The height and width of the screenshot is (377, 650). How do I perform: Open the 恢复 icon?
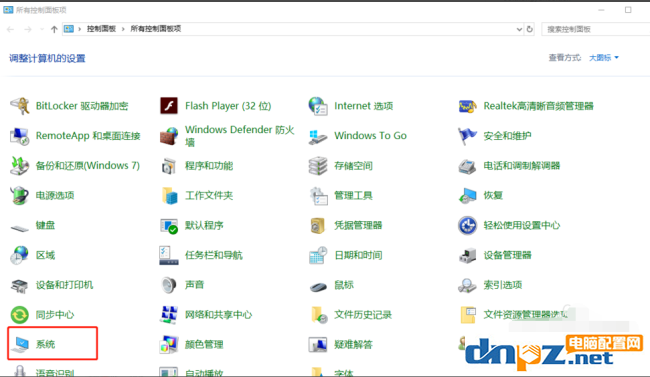point(467,195)
